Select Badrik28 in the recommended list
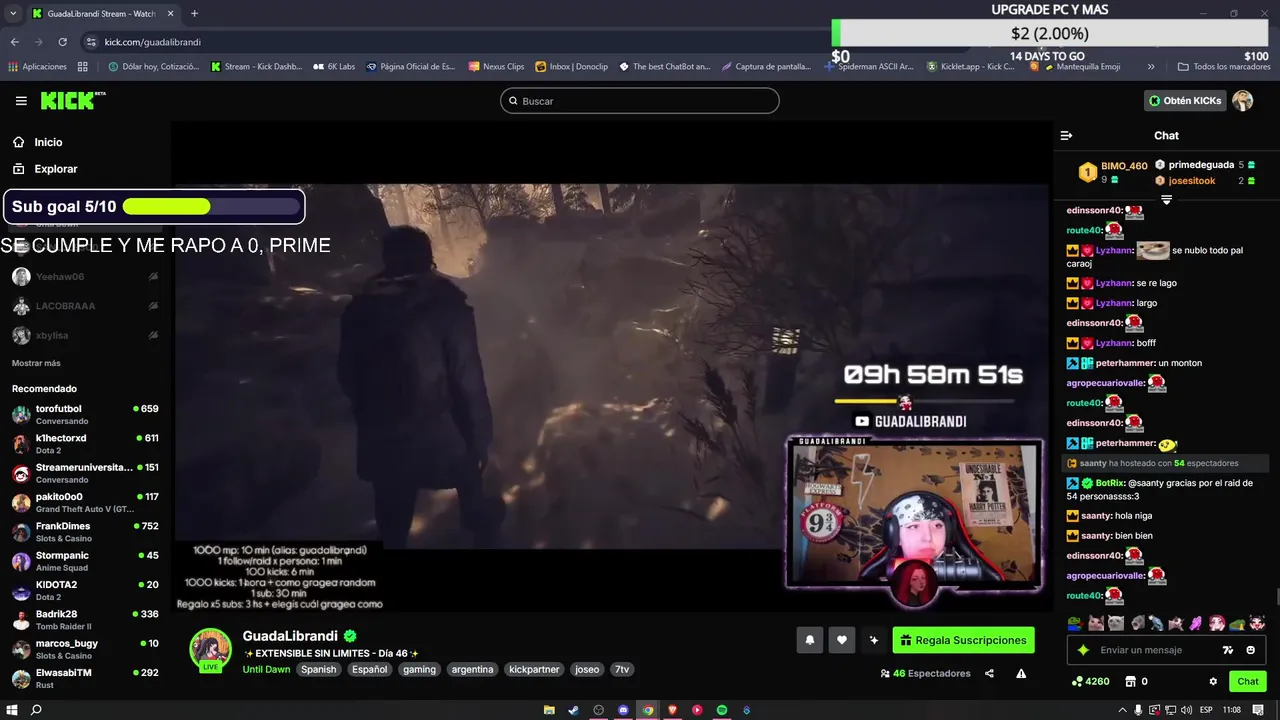Screen dimensions: 1280x720 85,619
